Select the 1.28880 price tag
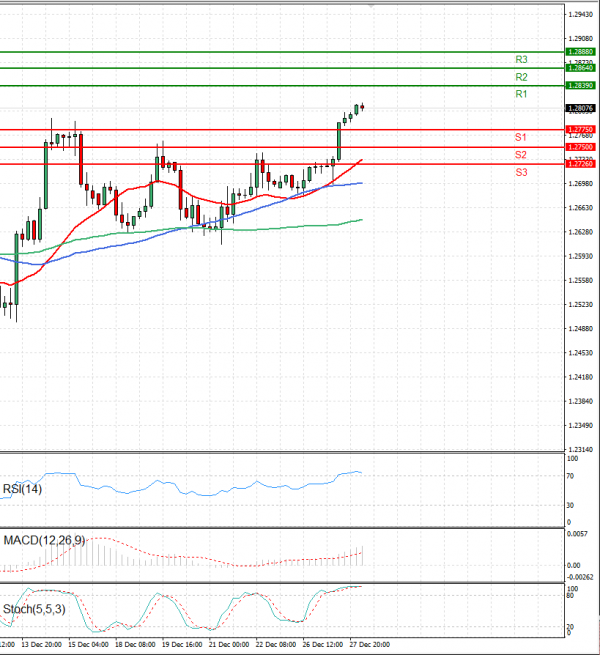600x655 pixels. coord(580,52)
